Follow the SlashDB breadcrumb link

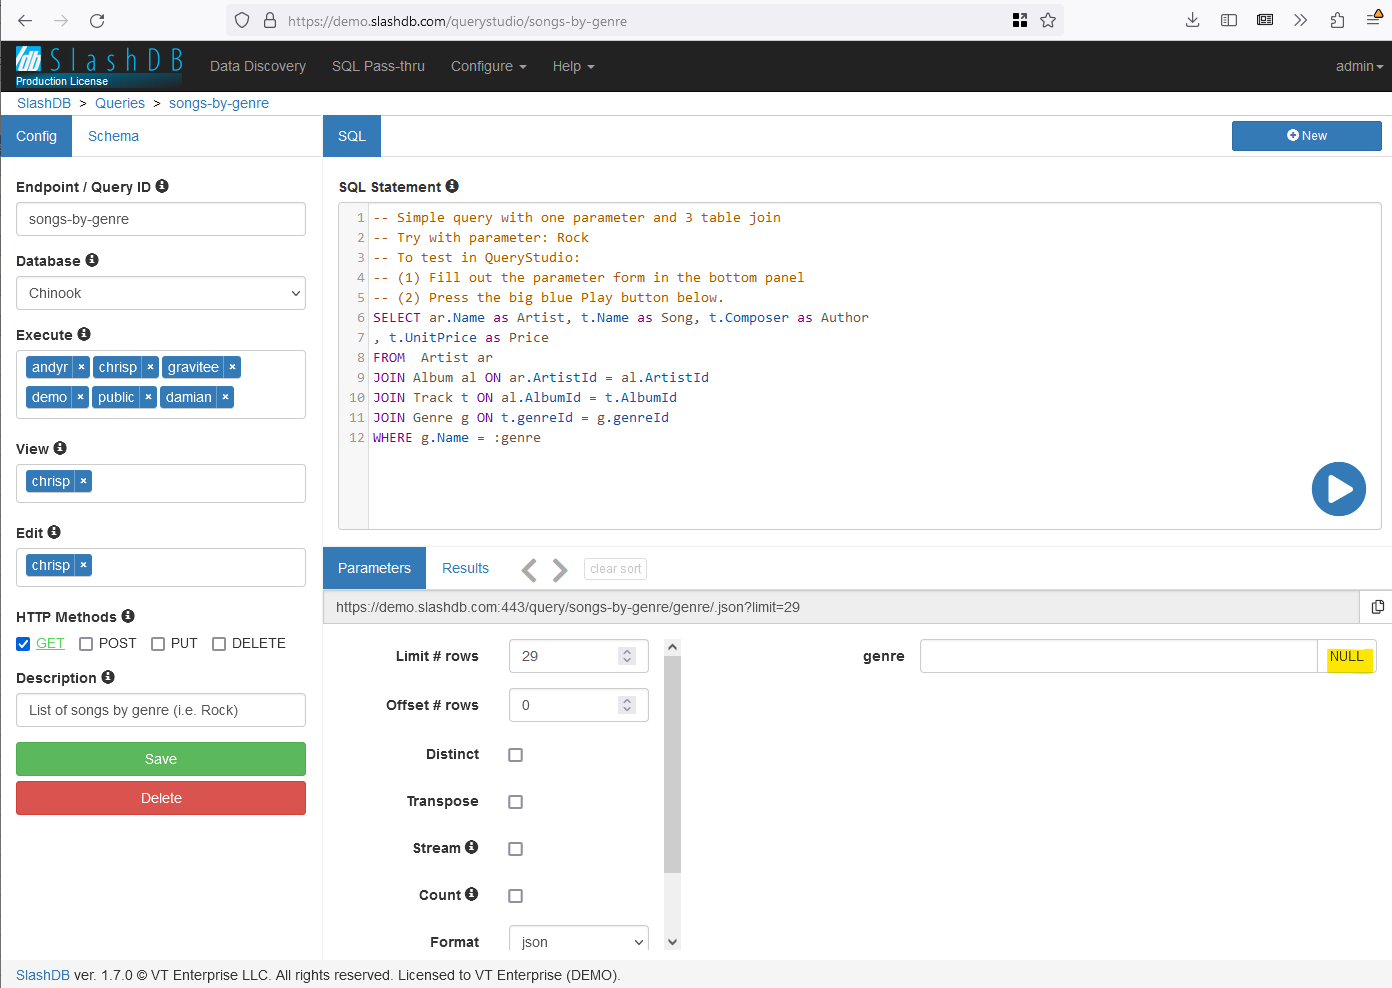(x=44, y=103)
